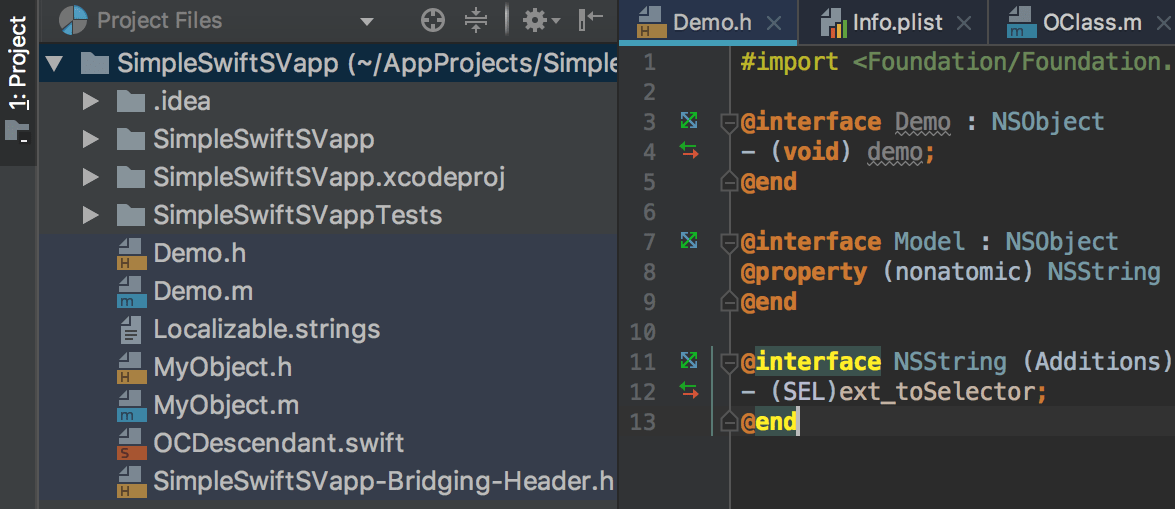
Task: Click the Model class name in code
Action: tap(929, 242)
